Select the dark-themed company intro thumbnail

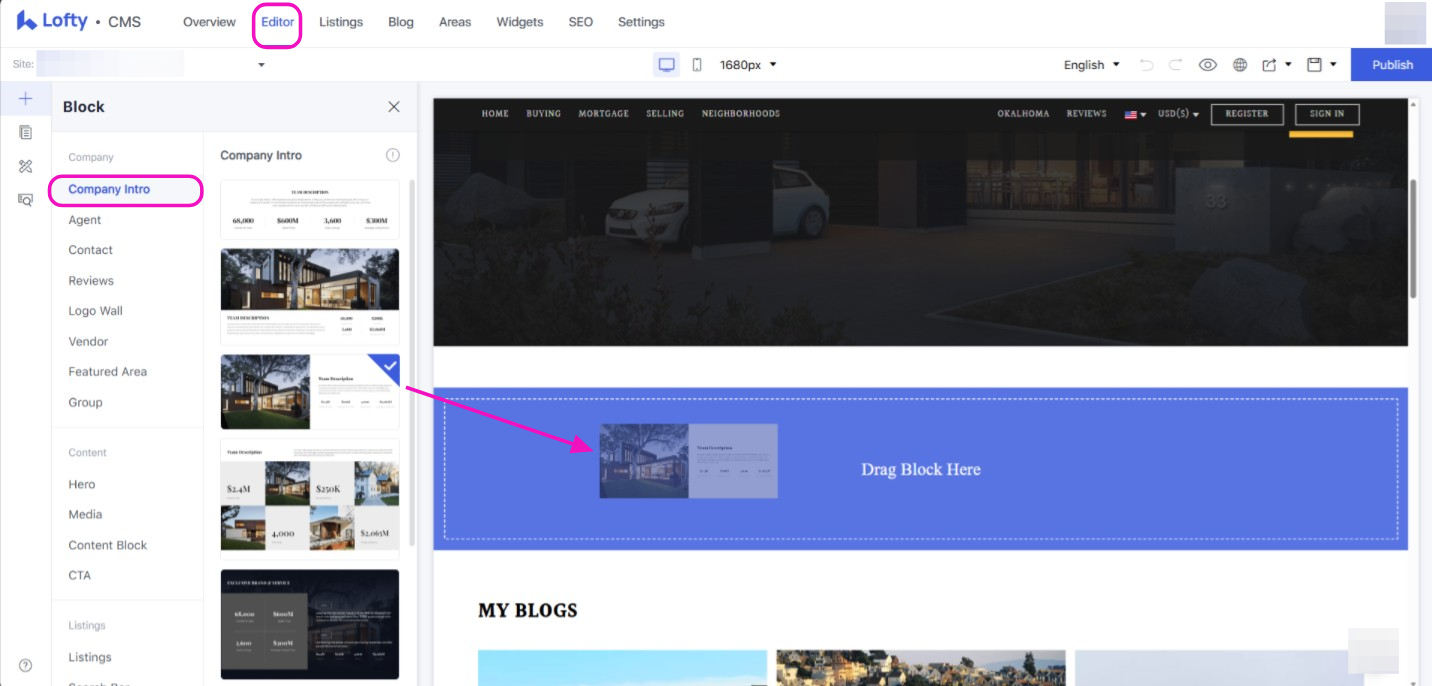tap(309, 624)
